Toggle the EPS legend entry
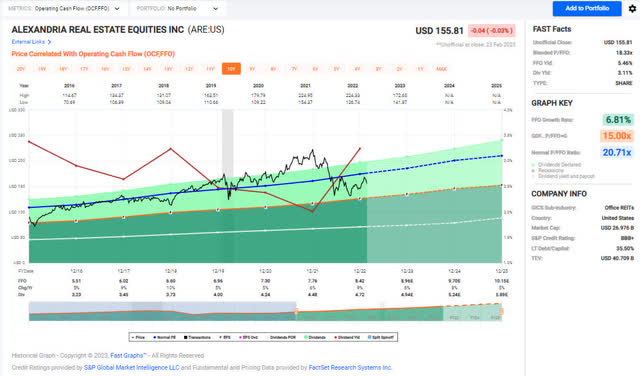 click(225, 337)
